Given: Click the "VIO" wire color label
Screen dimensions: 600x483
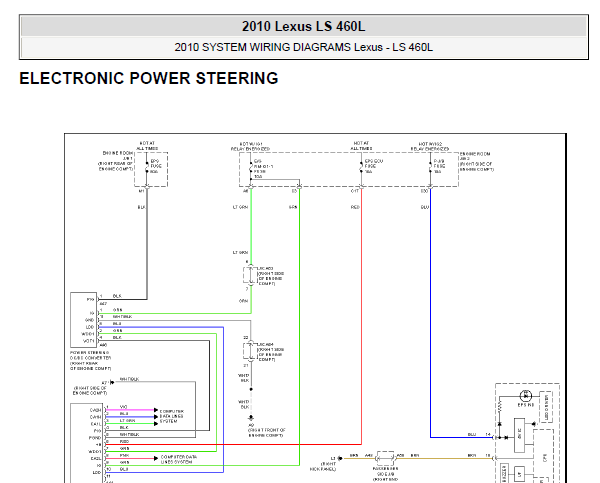Looking at the screenshot, I should [123, 407].
